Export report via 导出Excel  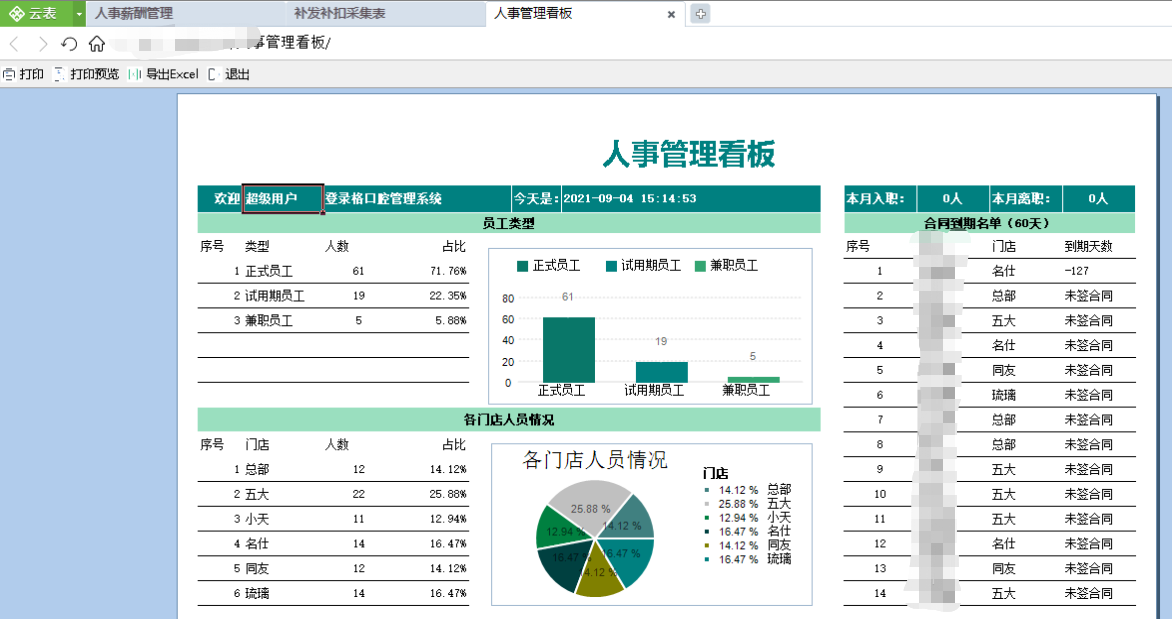(x=172, y=74)
